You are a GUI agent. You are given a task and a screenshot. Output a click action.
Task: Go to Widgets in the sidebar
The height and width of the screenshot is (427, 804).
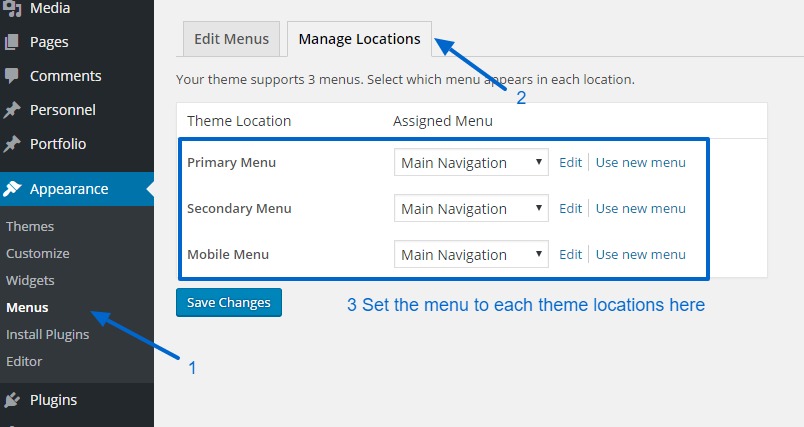tap(30, 281)
